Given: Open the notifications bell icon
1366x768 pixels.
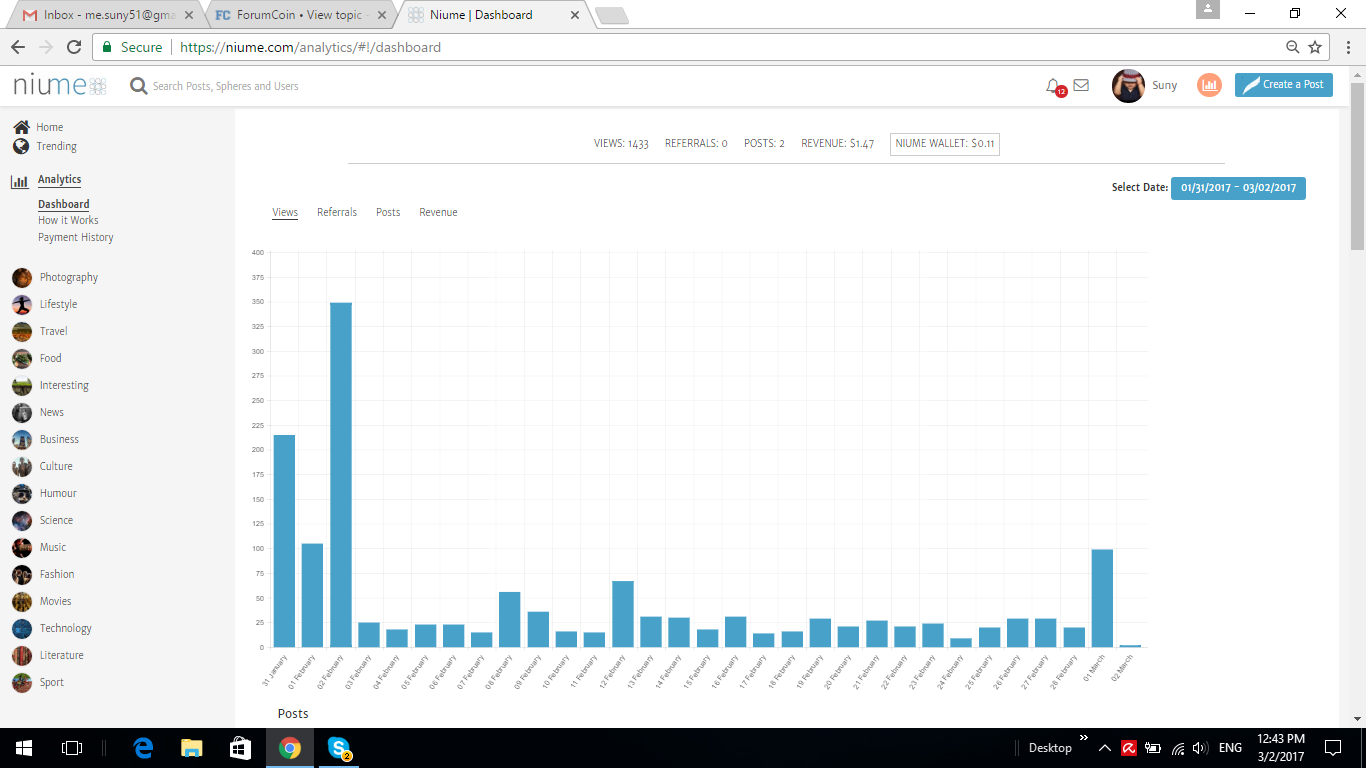Looking at the screenshot, I should coord(1053,86).
